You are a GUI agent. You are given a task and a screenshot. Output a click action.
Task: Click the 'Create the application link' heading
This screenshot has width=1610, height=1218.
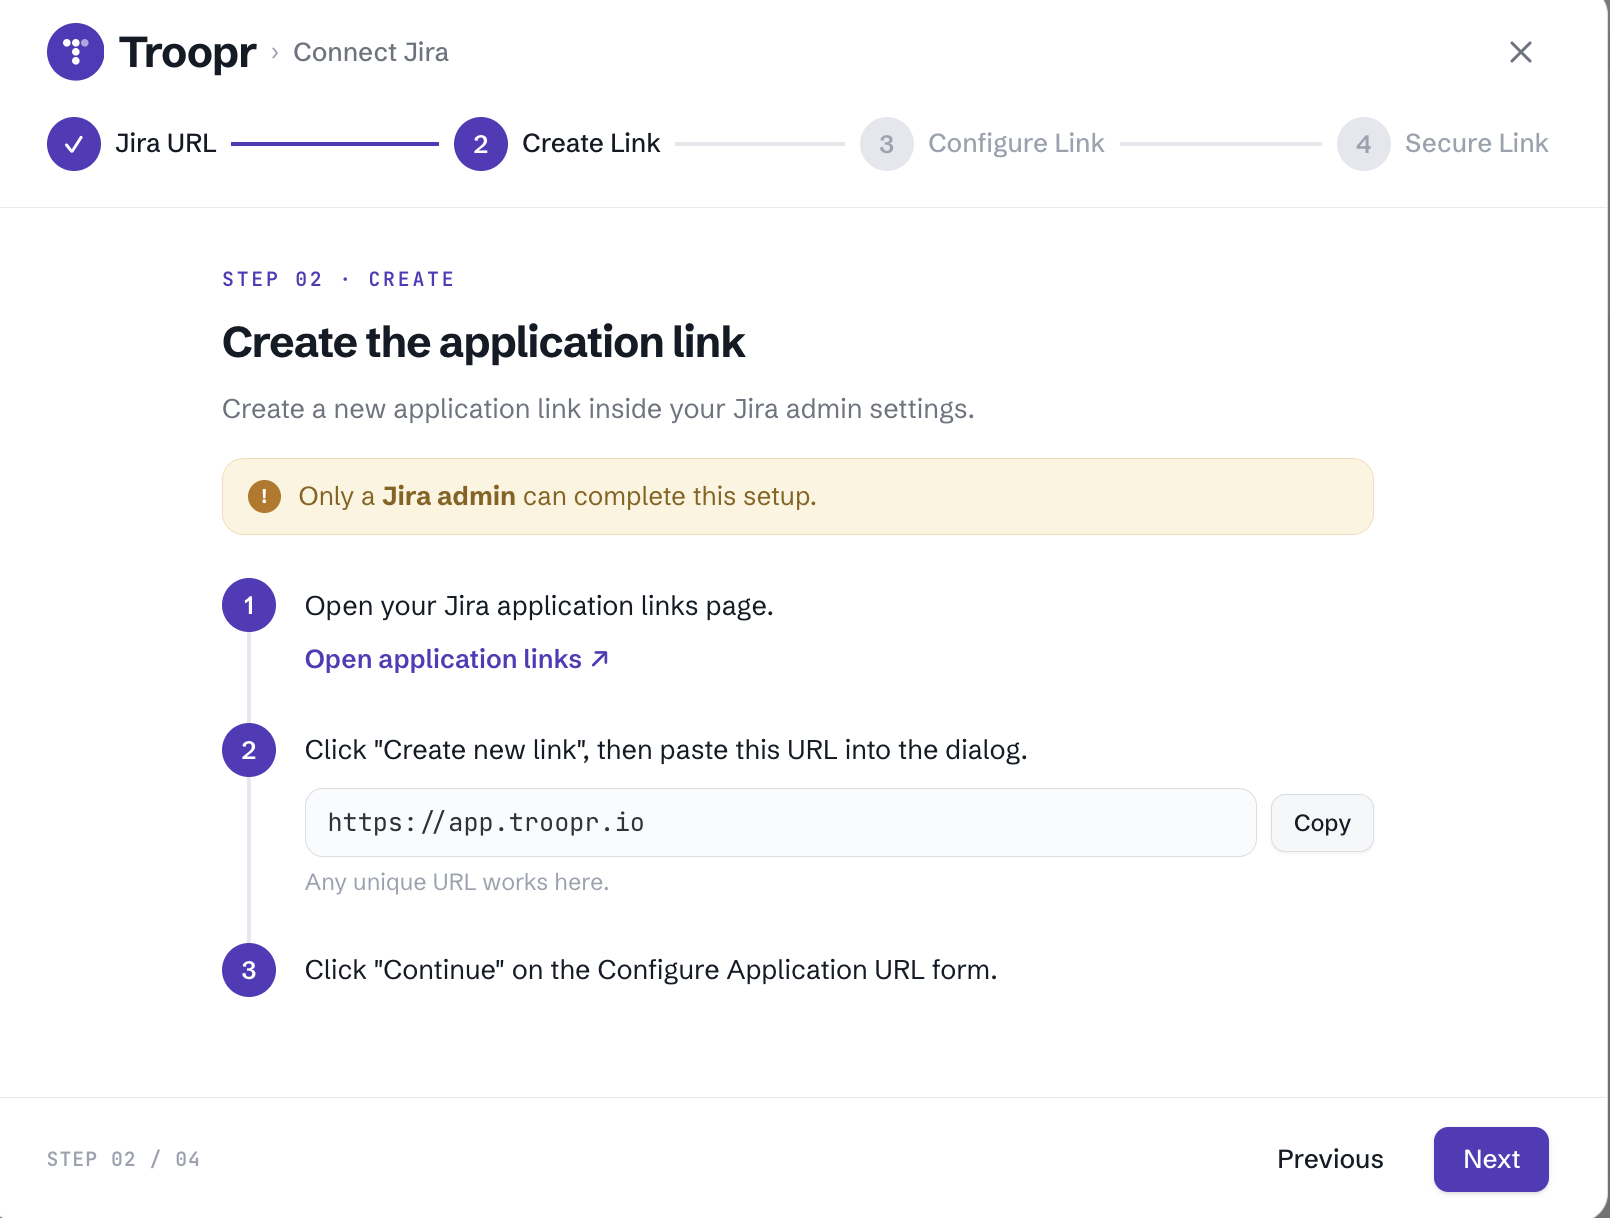pos(483,342)
